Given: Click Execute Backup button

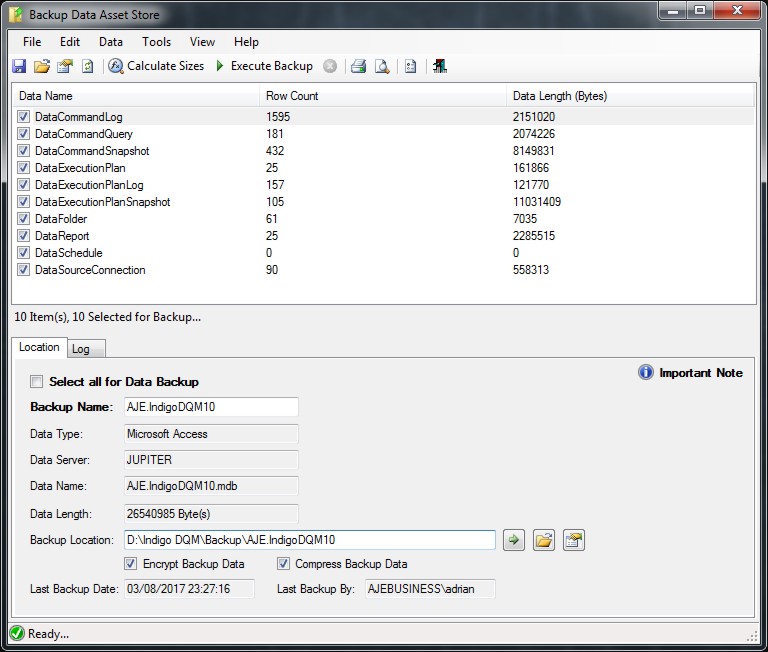Looking at the screenshot, I should coord(264,66).
